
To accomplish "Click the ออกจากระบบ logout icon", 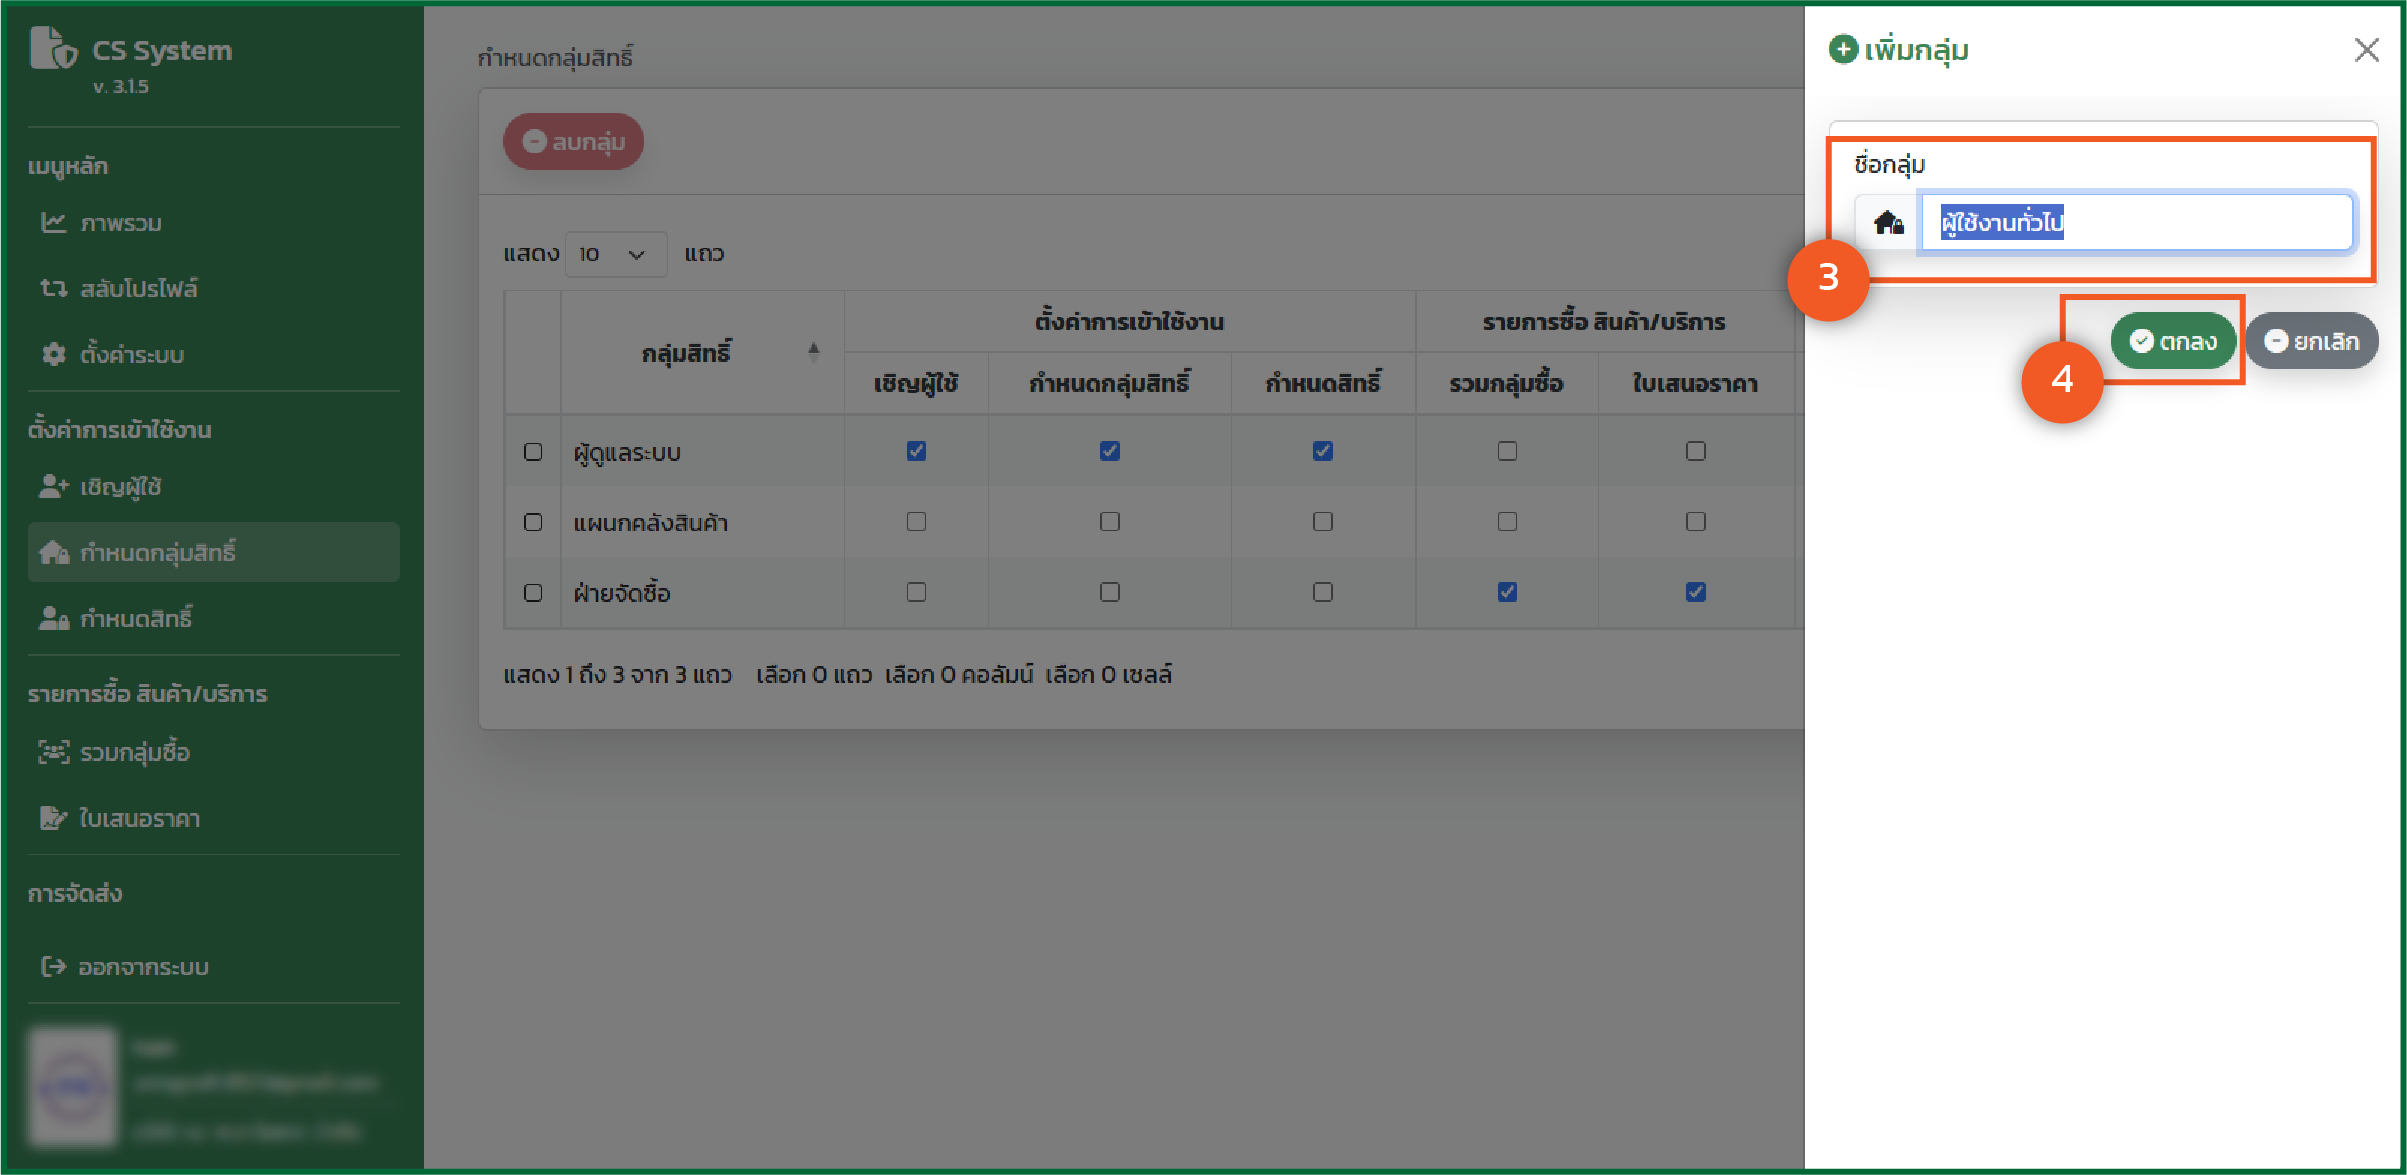I will pos(53,966).
